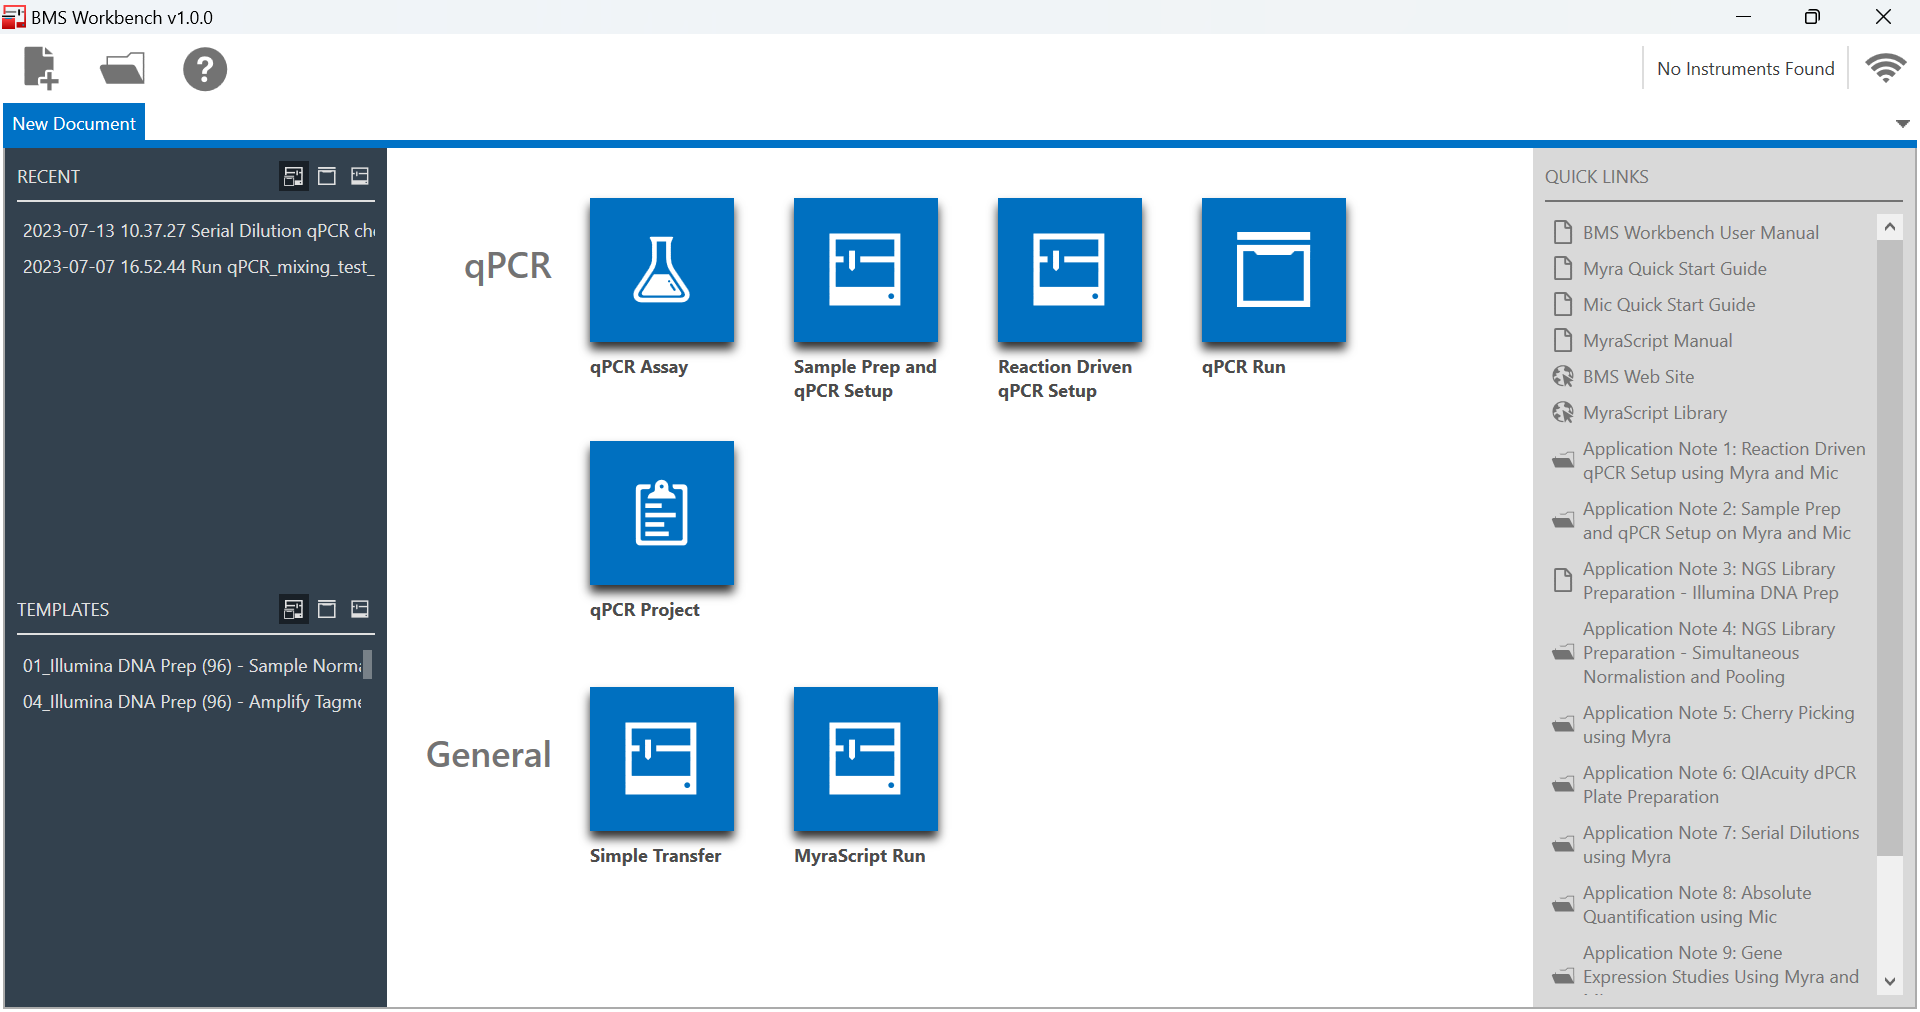This screenshot has width=1920, height=1012.
Task: Launch the qPCR Run tile
Action: [x=1274, y=270]
